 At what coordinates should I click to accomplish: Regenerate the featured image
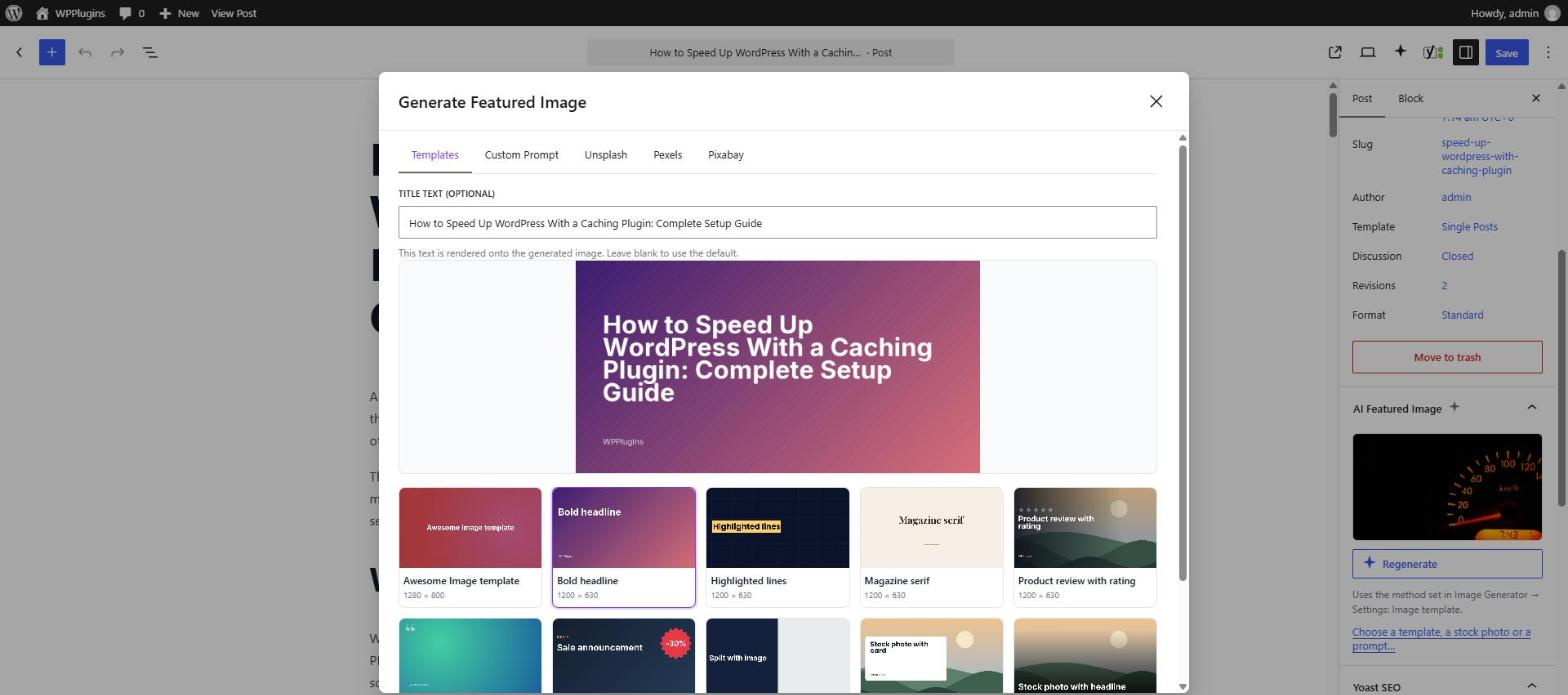pyautogui.click(x=1447, y=564)
